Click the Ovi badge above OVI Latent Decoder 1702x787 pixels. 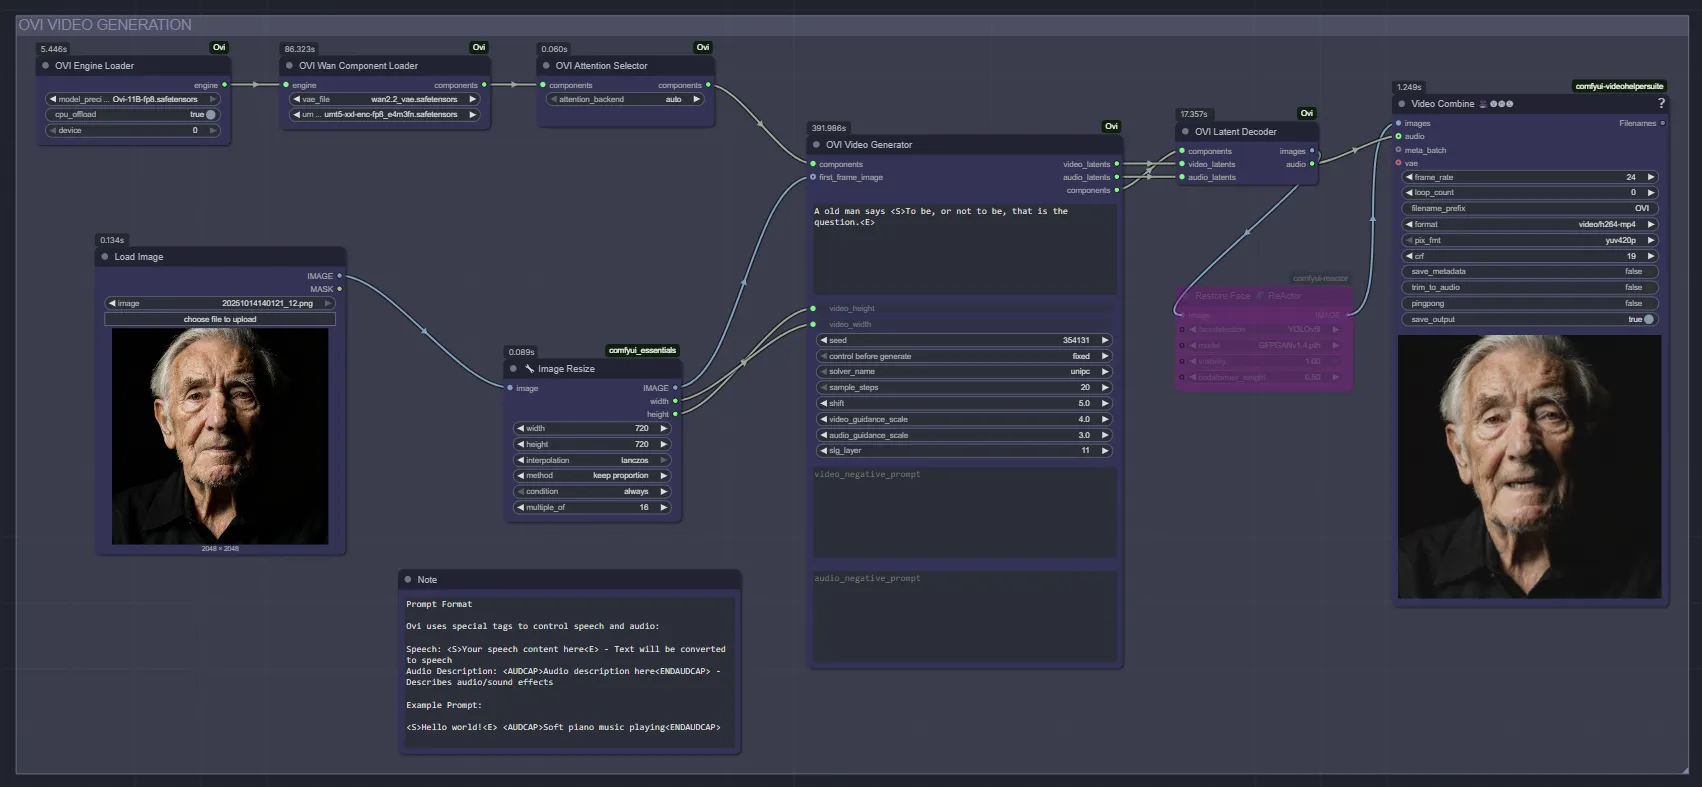coord(1306,114)
